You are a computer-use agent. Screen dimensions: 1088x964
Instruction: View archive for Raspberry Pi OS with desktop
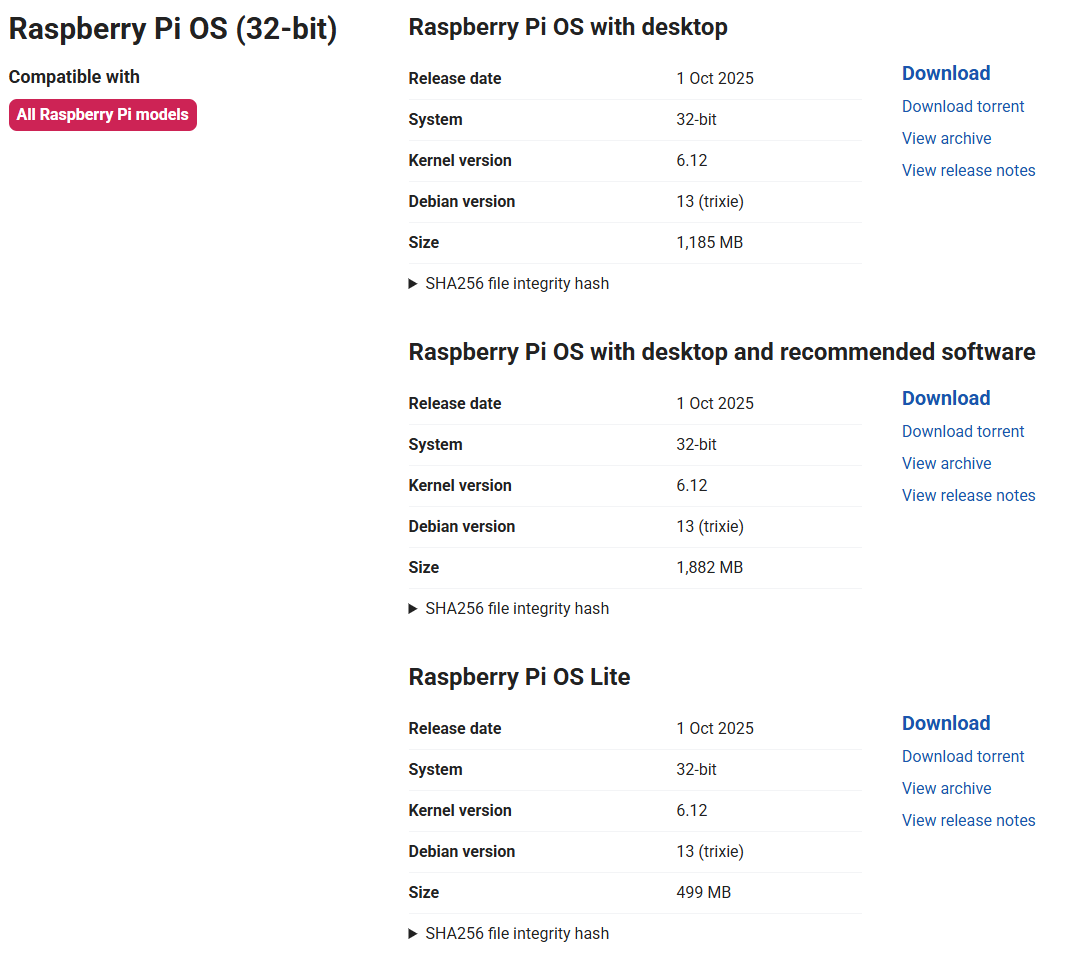click(x=946, y=139)
